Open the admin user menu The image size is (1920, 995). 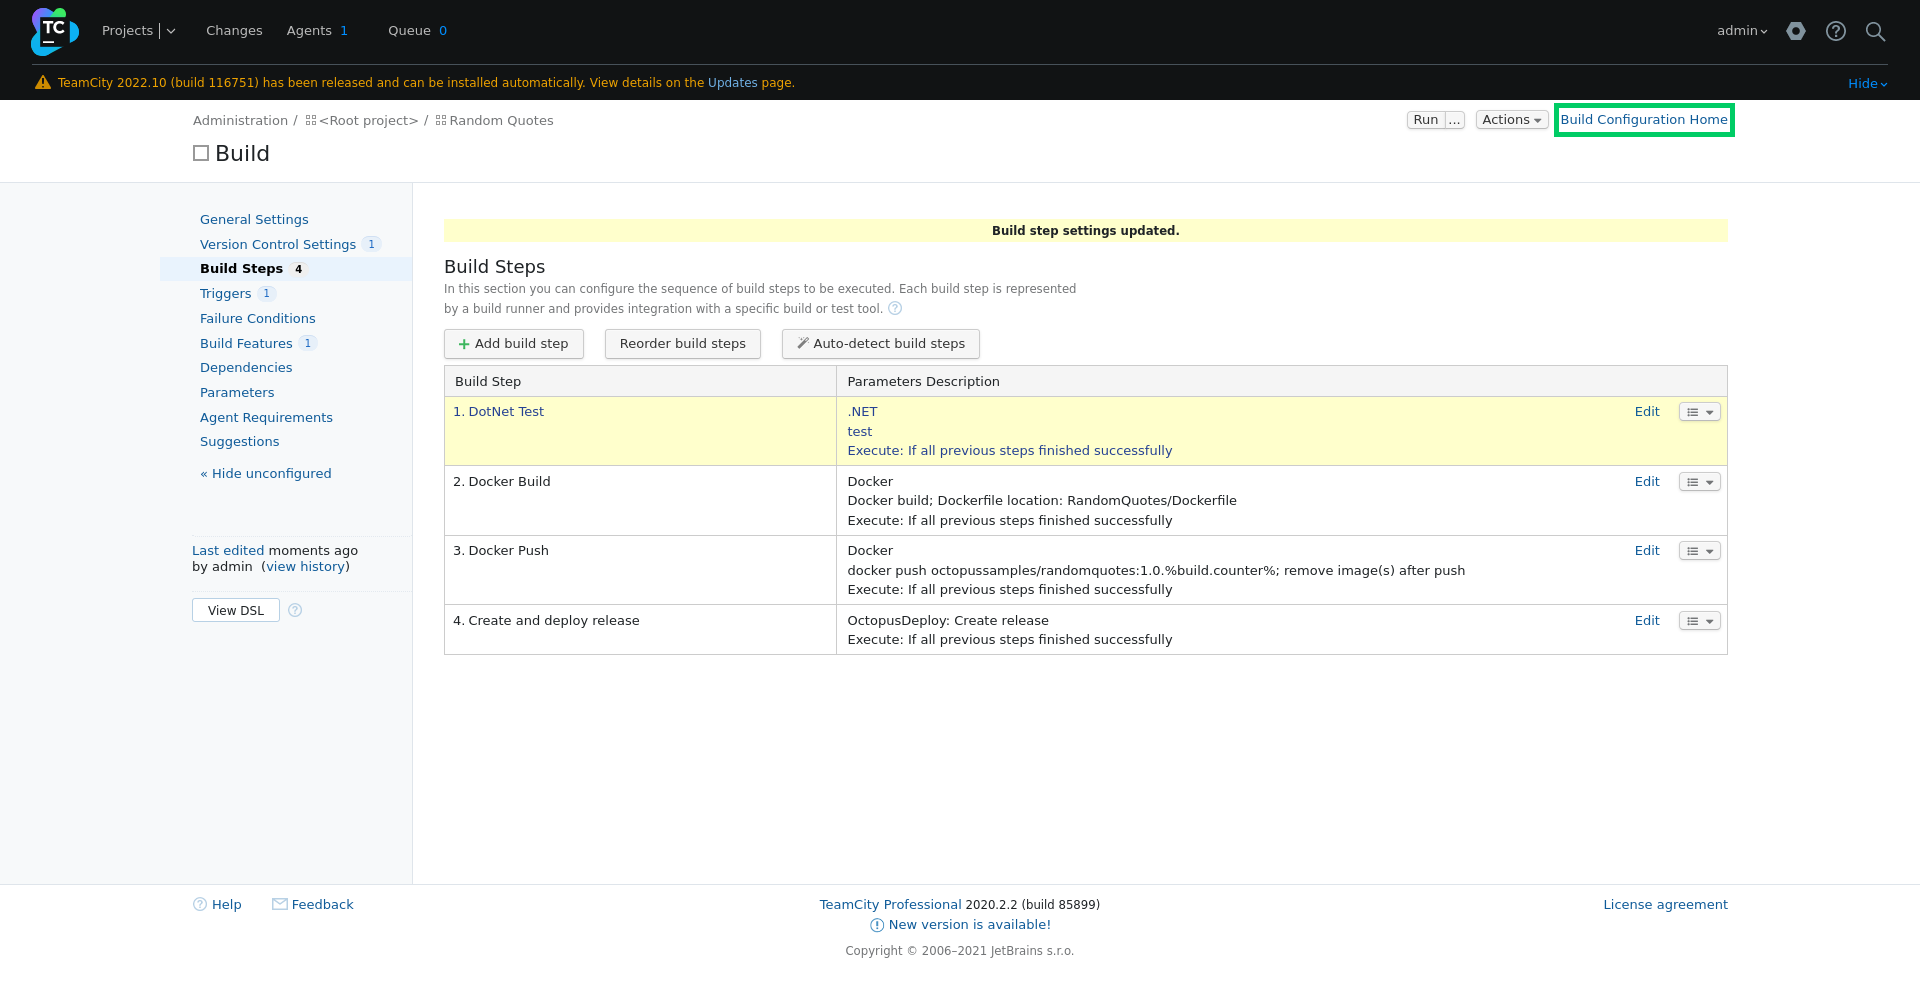(x=1742, y=31)
